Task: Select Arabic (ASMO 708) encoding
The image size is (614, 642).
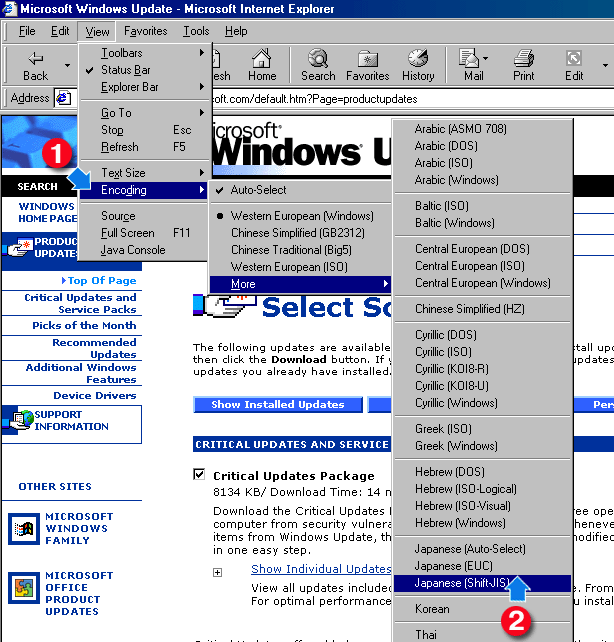Action: (x=483, y=129)
